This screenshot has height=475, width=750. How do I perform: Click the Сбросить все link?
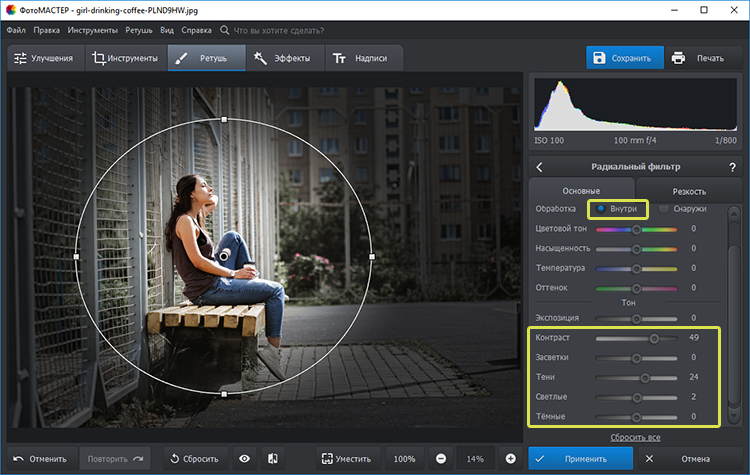(x=635, y=438)
